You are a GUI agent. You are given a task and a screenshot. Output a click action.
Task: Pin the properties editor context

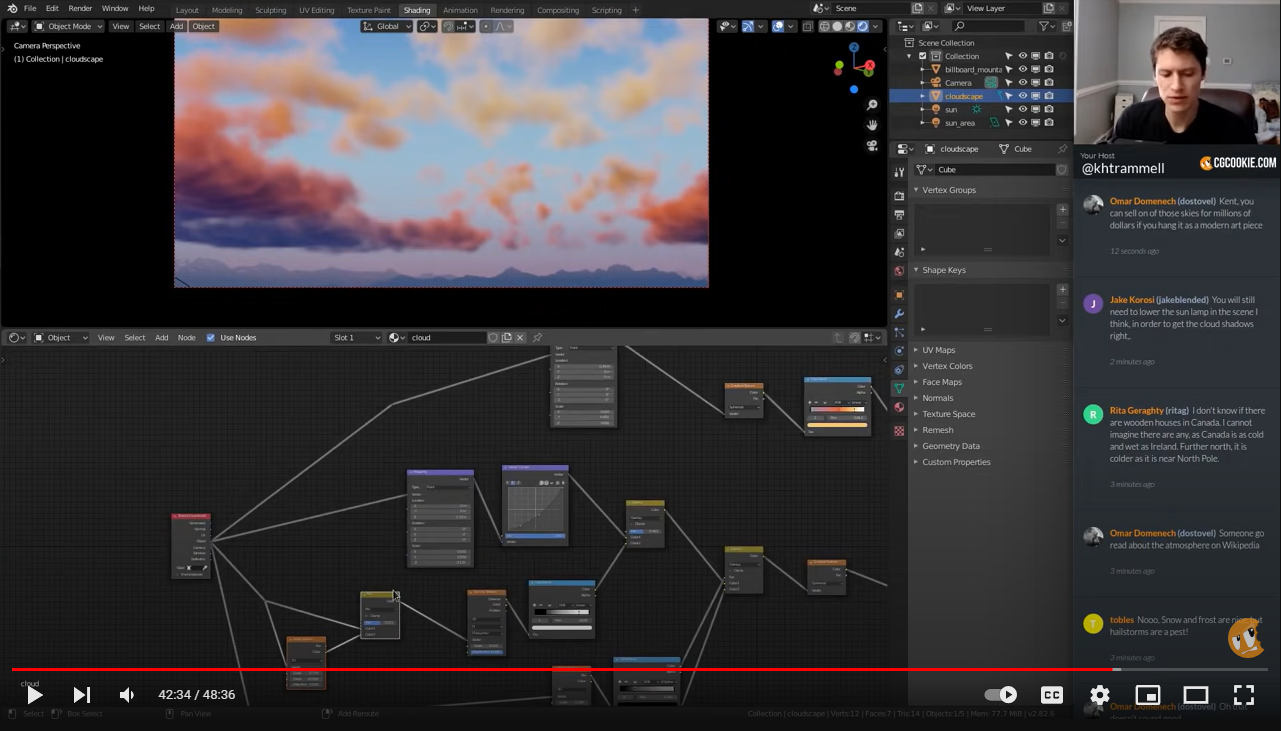[1062, 149]
